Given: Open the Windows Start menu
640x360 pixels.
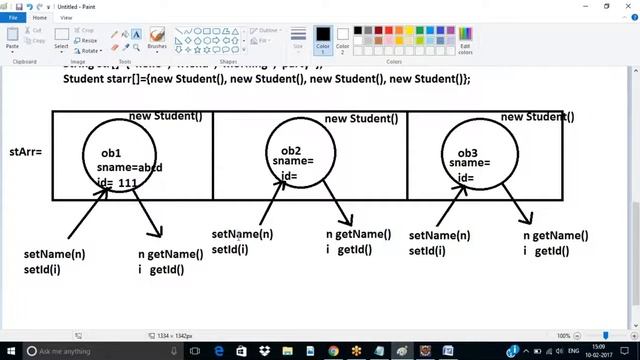Looking at the screenshot, I should tap(11, 351).
